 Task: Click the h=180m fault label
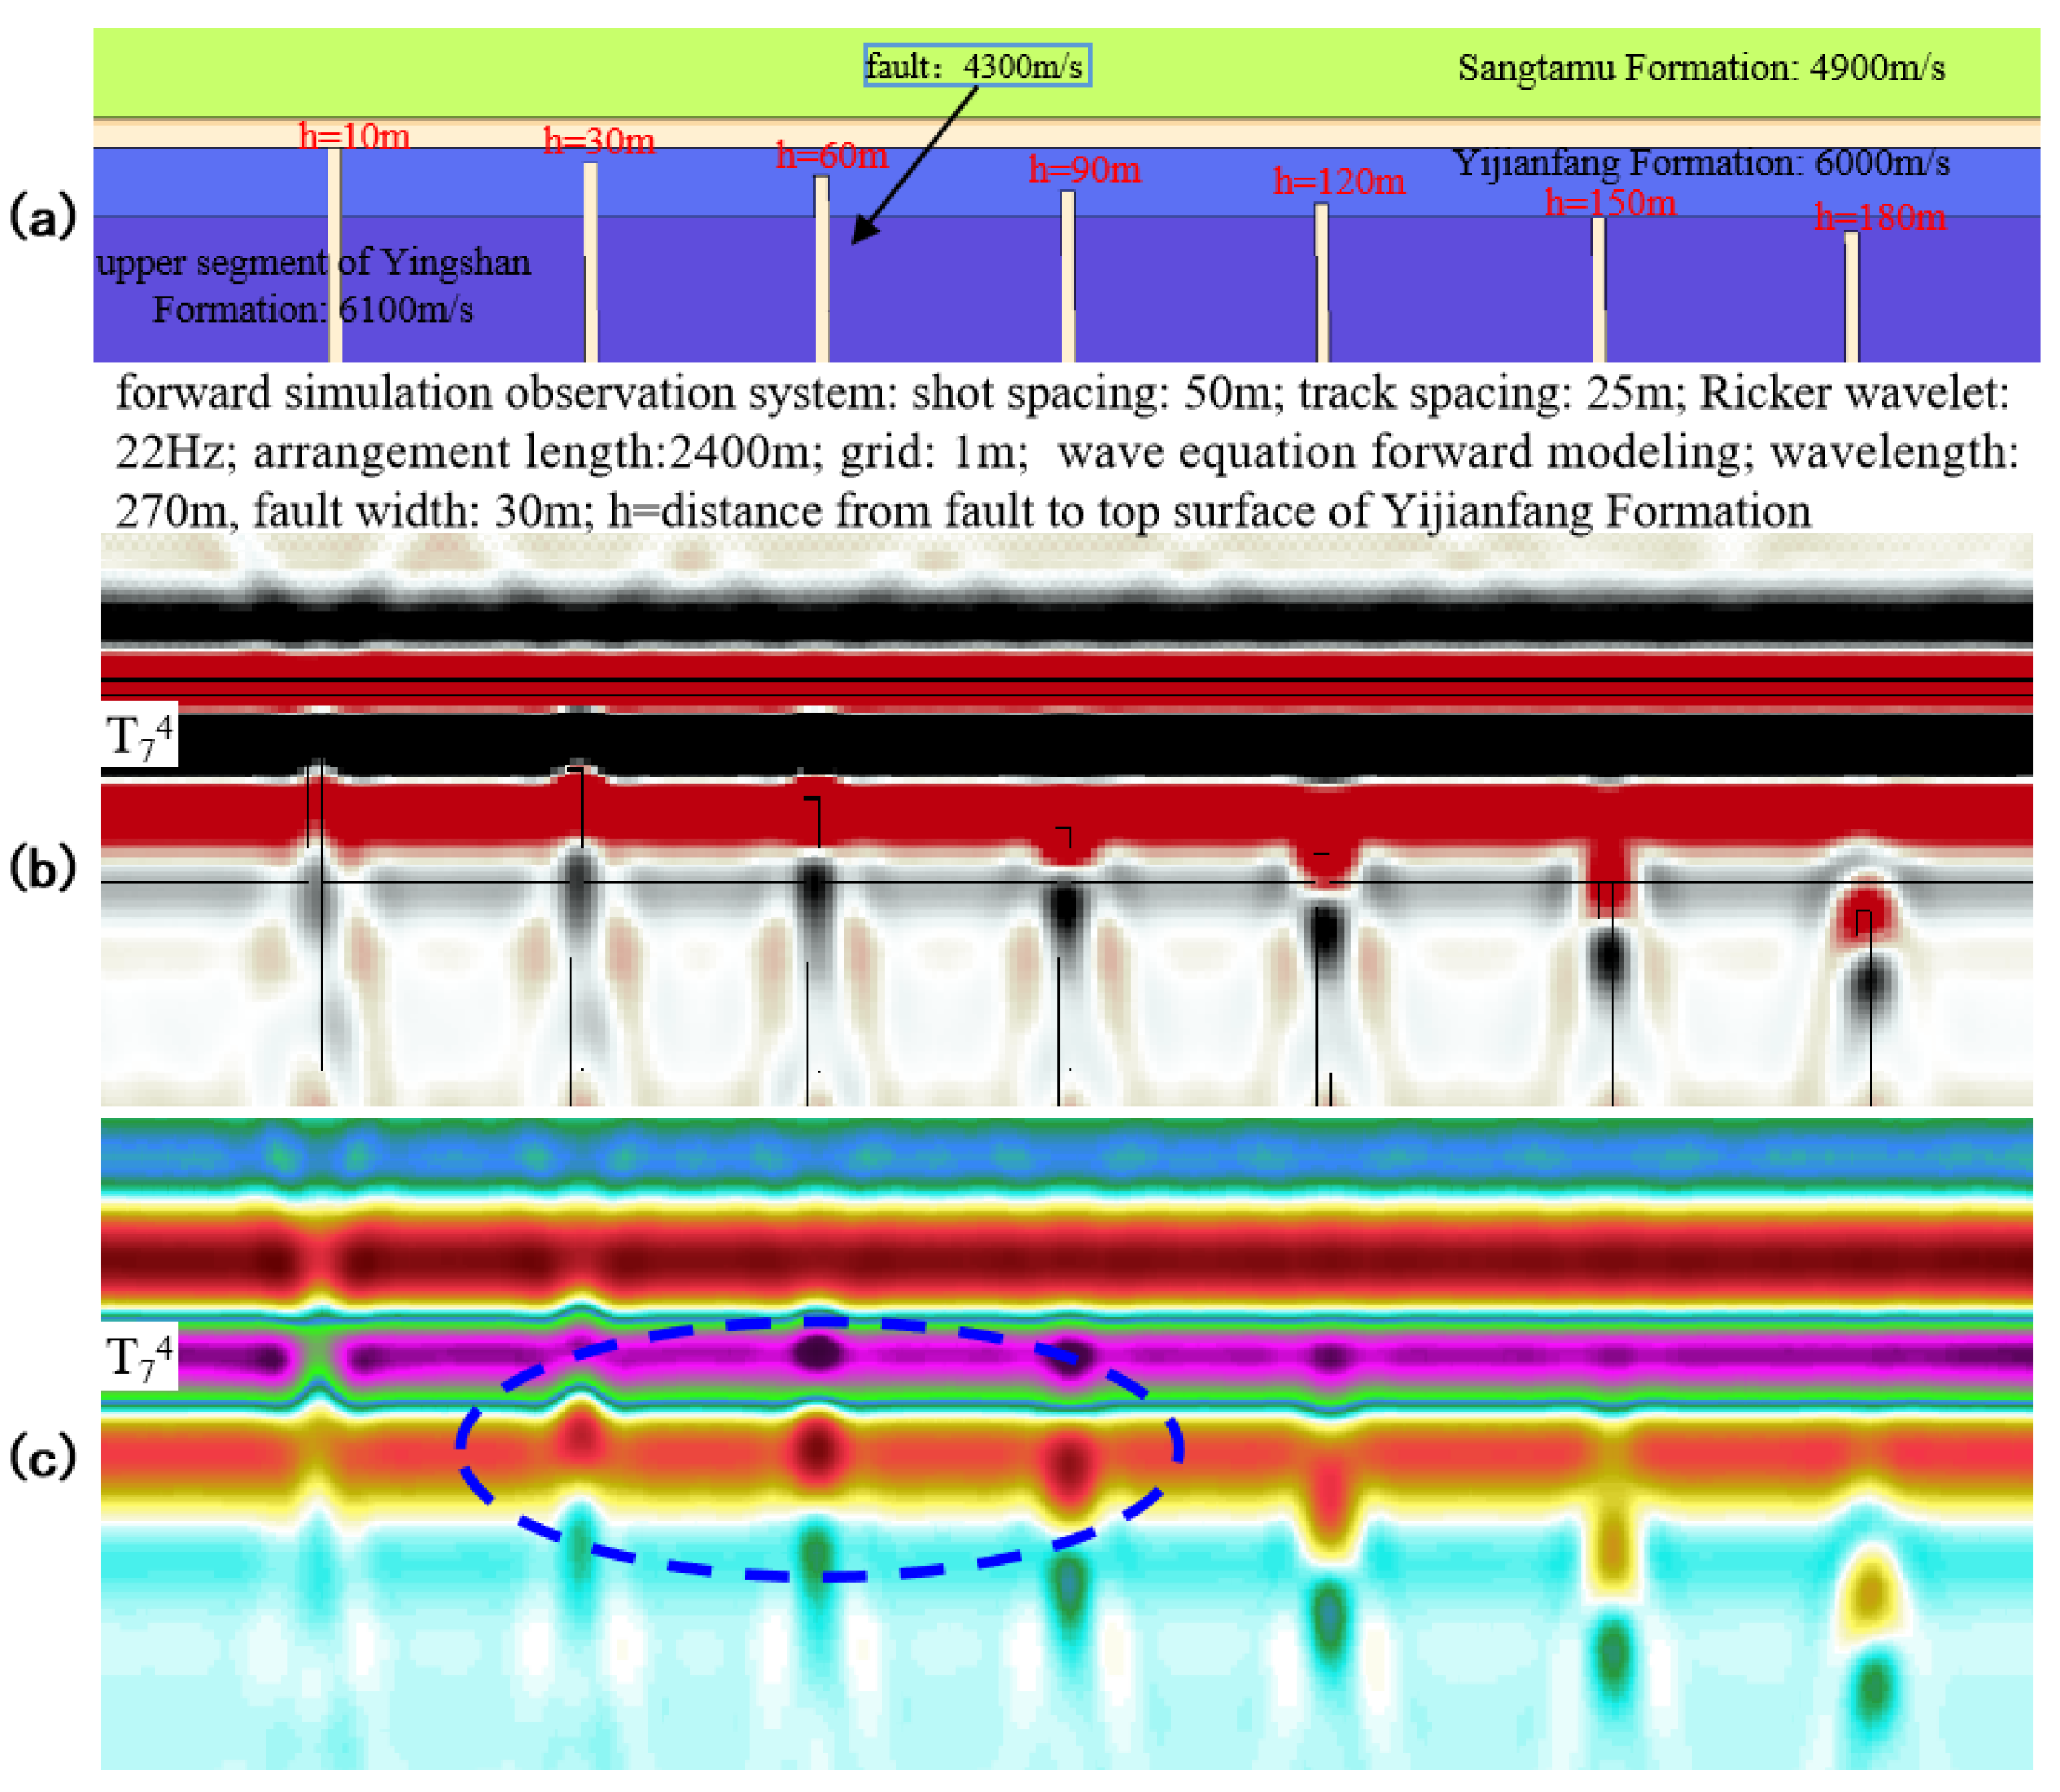[x=1879, y=217]
